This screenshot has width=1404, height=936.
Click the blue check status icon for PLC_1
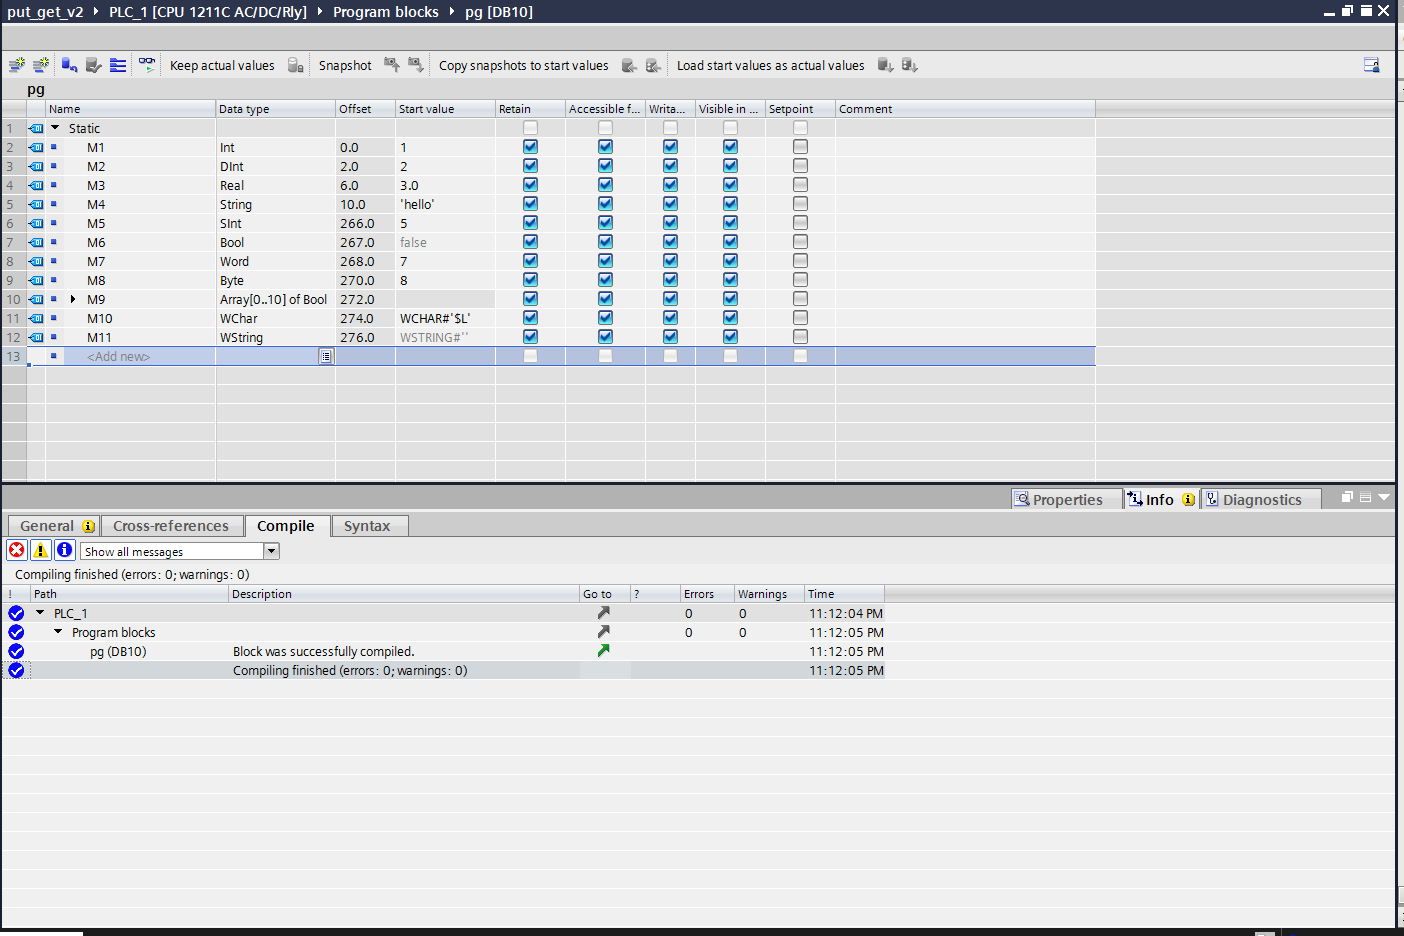tap(16, 613)
